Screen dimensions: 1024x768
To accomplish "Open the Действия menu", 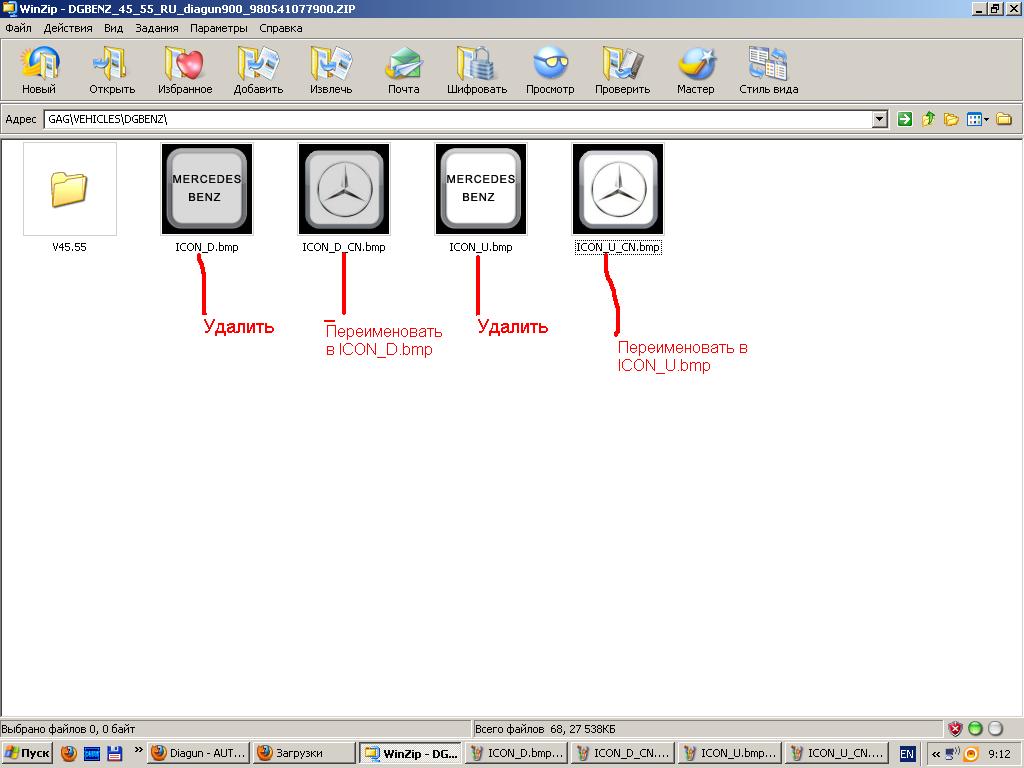I will point(68,28).
